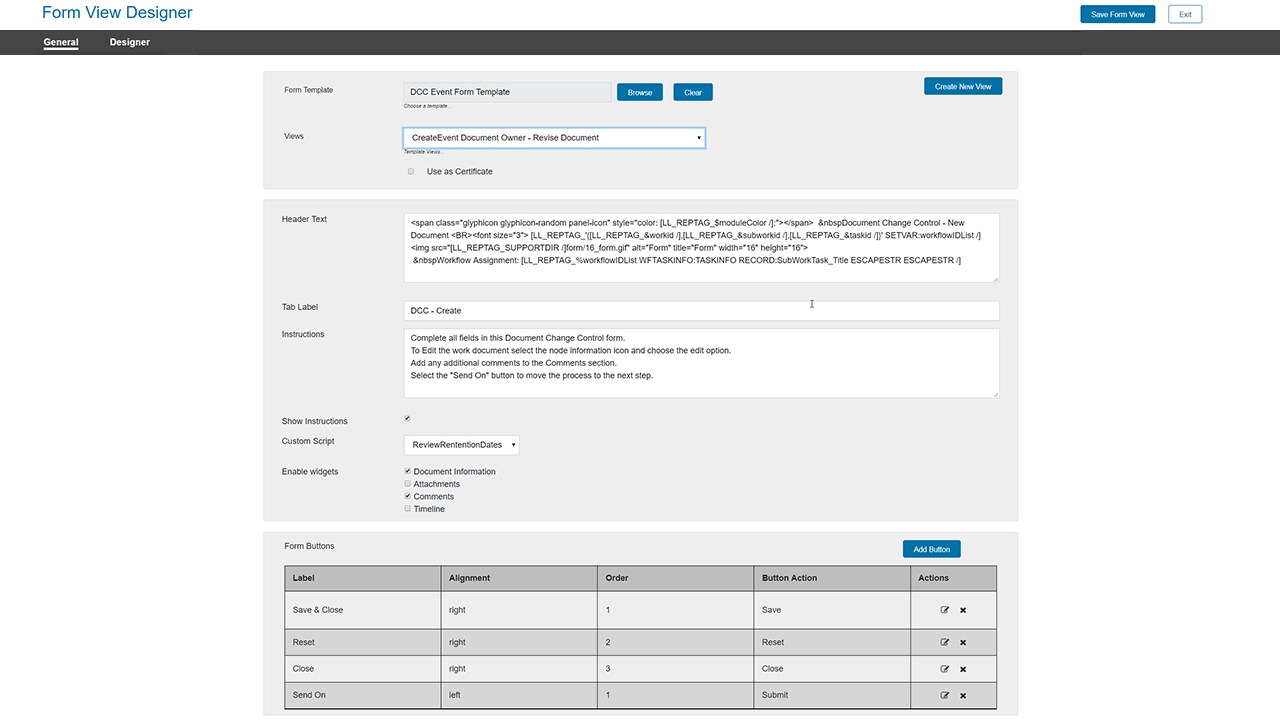Click the Form Template input field
This screenshot has height=720, width=1280.
508,92
